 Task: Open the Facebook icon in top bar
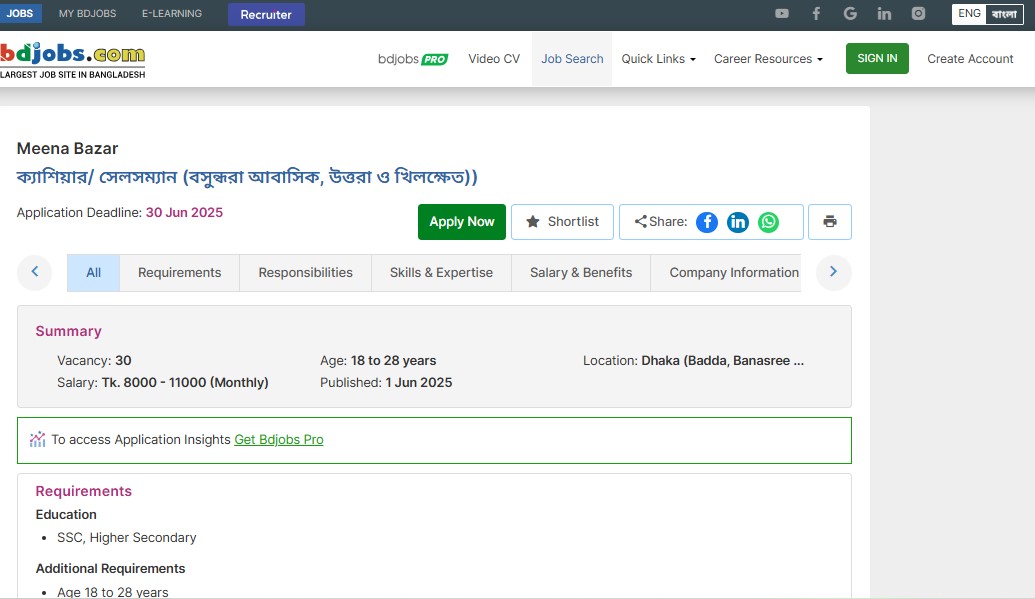click(x=816, y=13)
